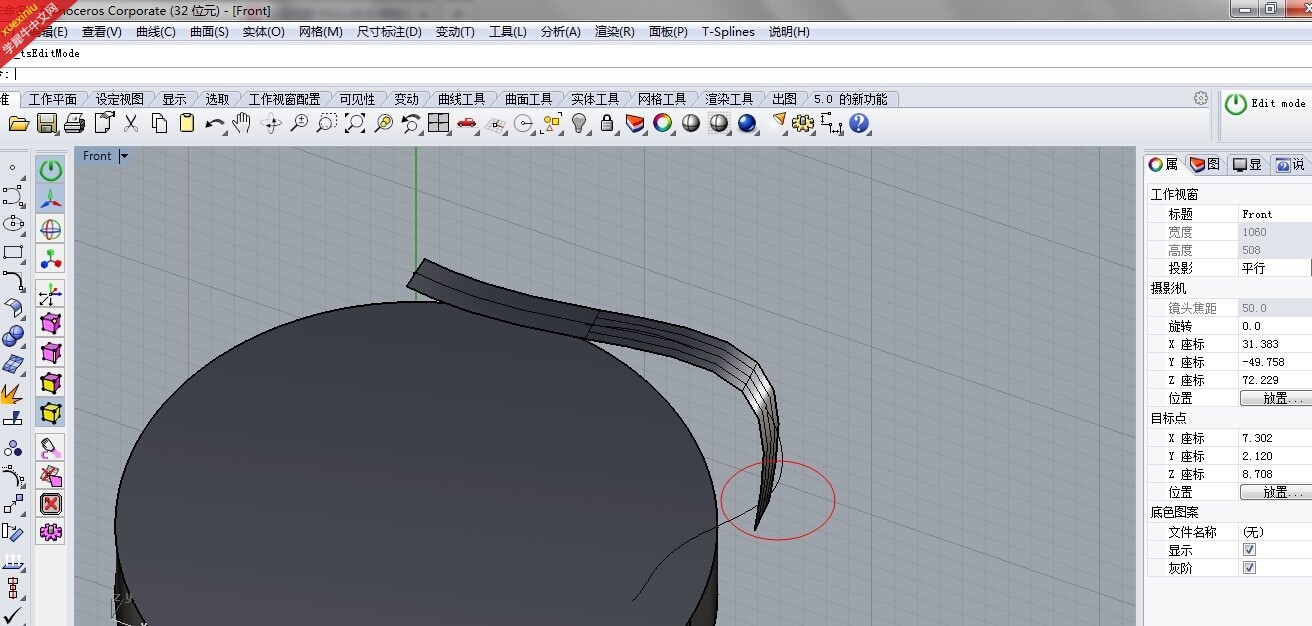Select the Polyline tool in left sidebar

[13, 196]
